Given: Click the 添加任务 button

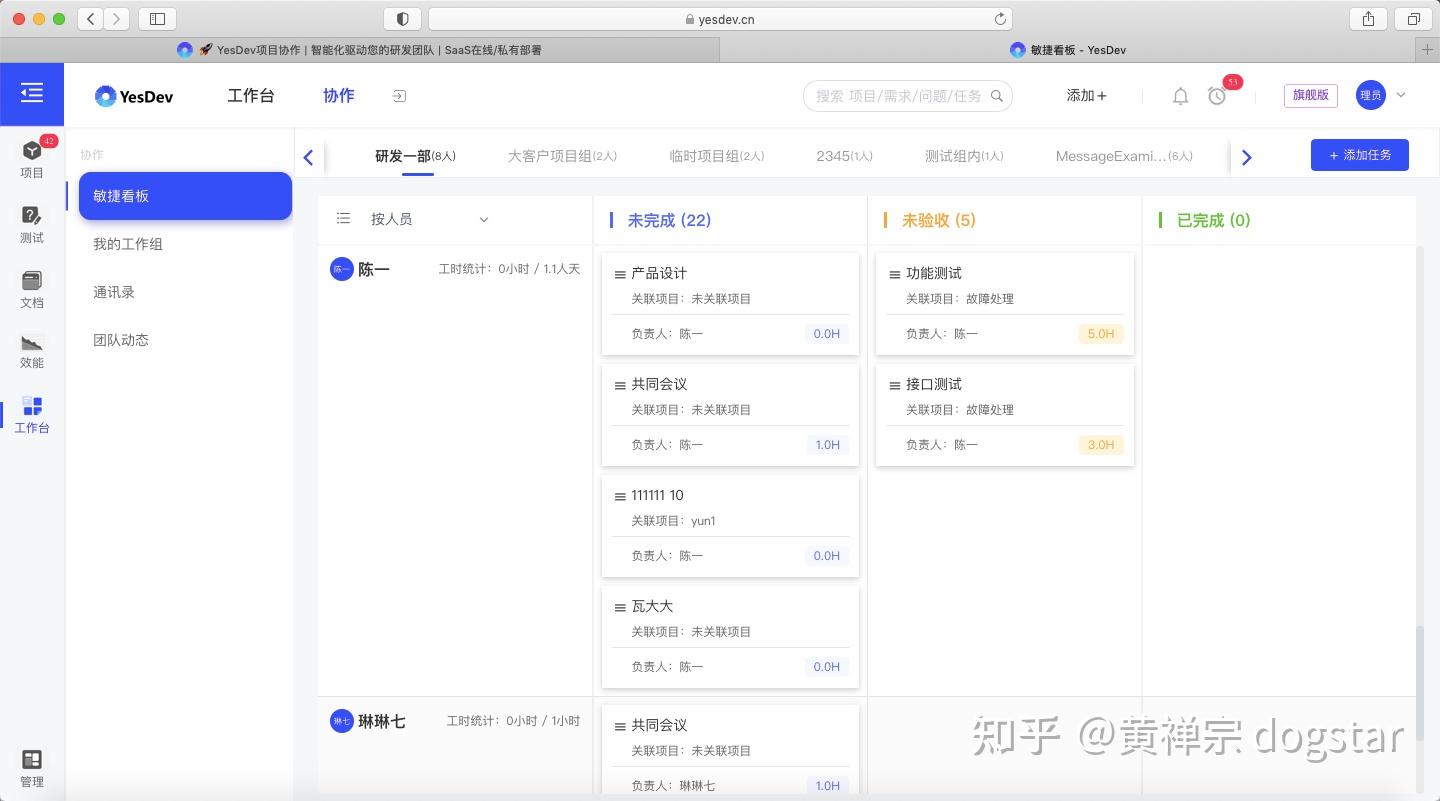Looking at the screenshot, I should click(x=1360, y=155).
